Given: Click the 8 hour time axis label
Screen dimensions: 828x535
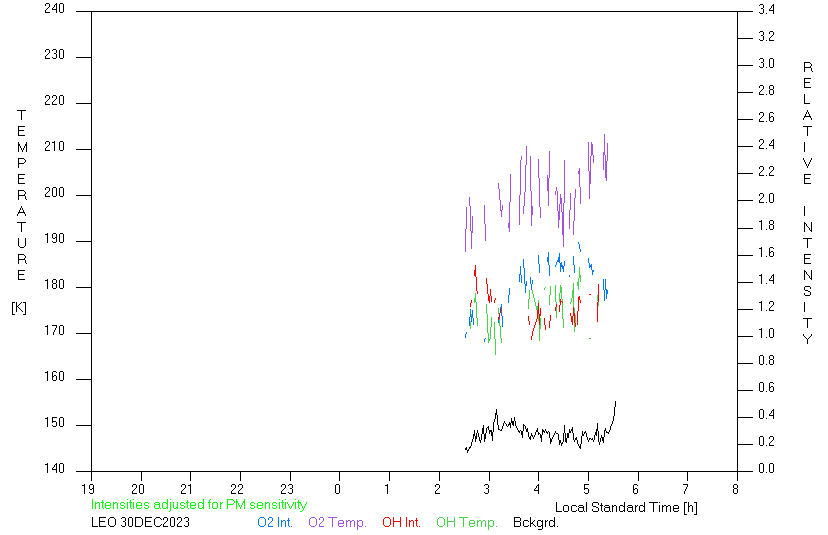Looking at the screenshot, I should [736, 489].
